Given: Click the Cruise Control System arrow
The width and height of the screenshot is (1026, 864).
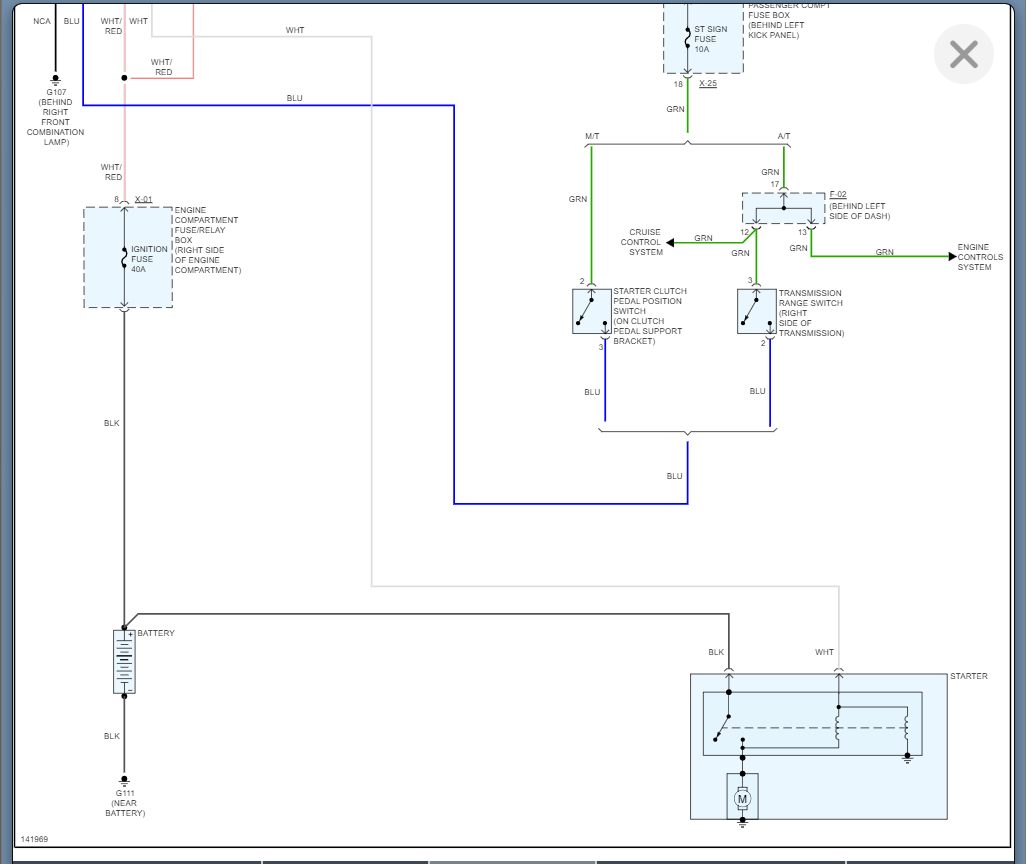Looking at the screenshot, I should click(x=670, y=243).
